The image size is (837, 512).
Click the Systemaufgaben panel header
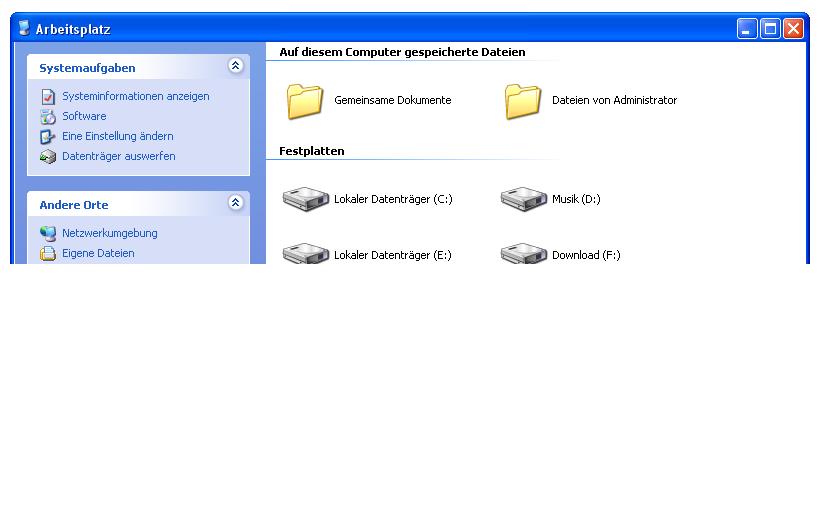tap(138, 67)
